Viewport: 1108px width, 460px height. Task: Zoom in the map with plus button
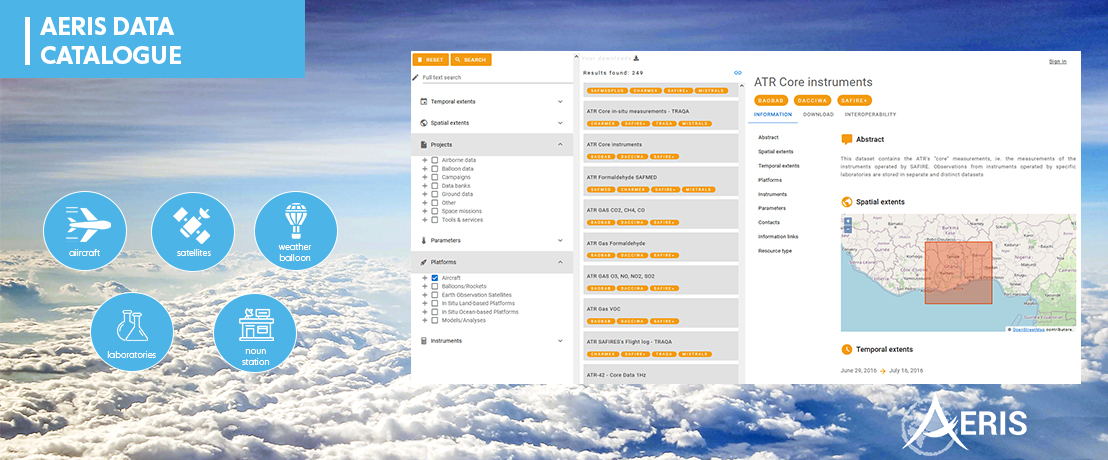(x=848, y=220)
